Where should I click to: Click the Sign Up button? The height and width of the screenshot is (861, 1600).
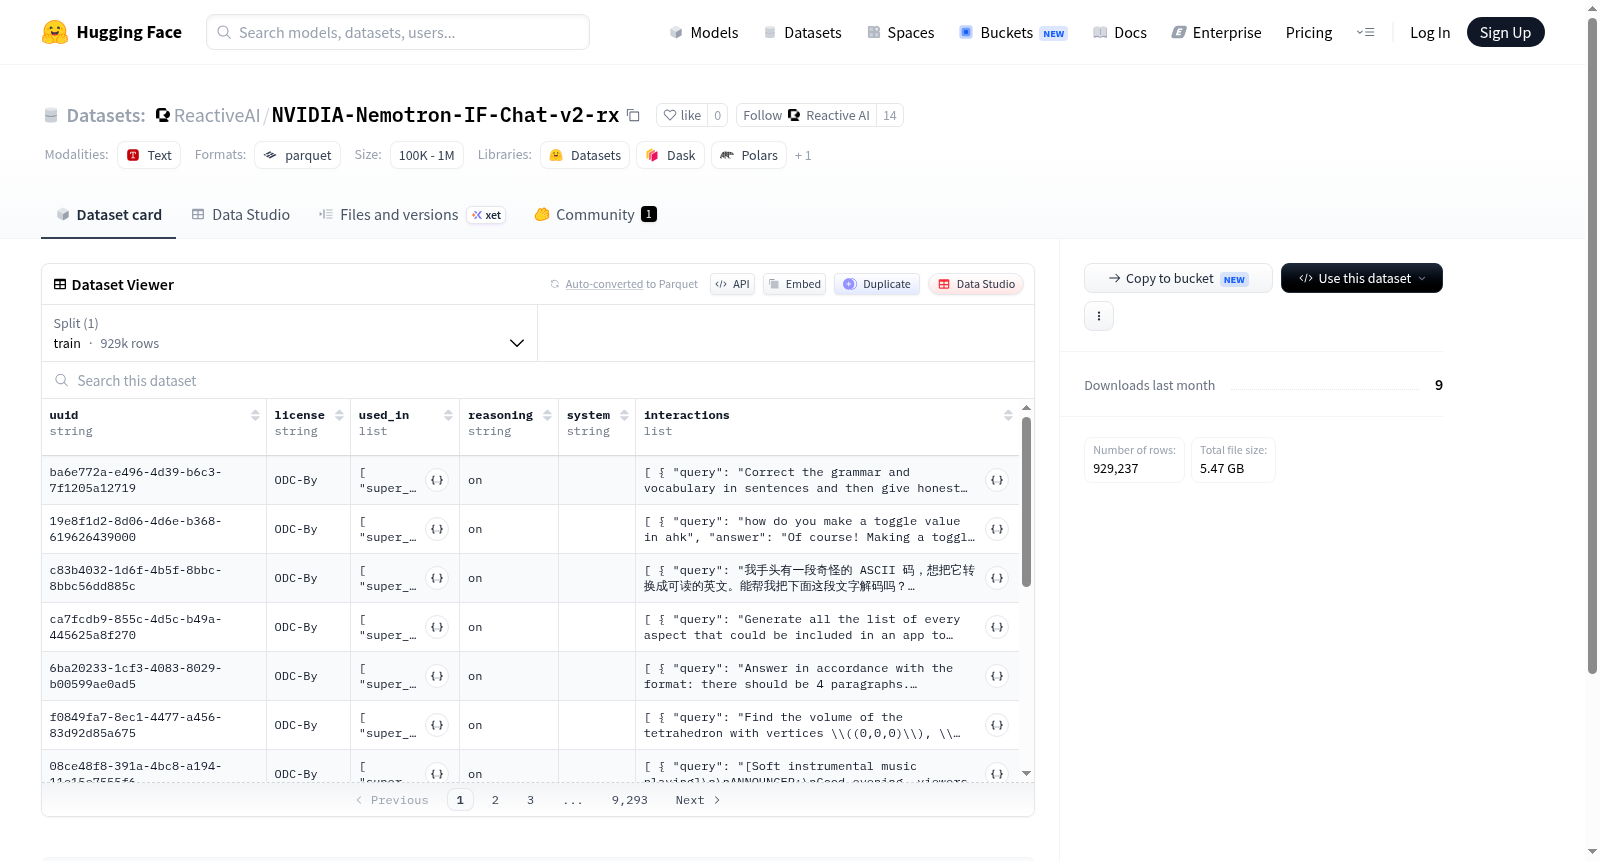(x=1505, y=32)
